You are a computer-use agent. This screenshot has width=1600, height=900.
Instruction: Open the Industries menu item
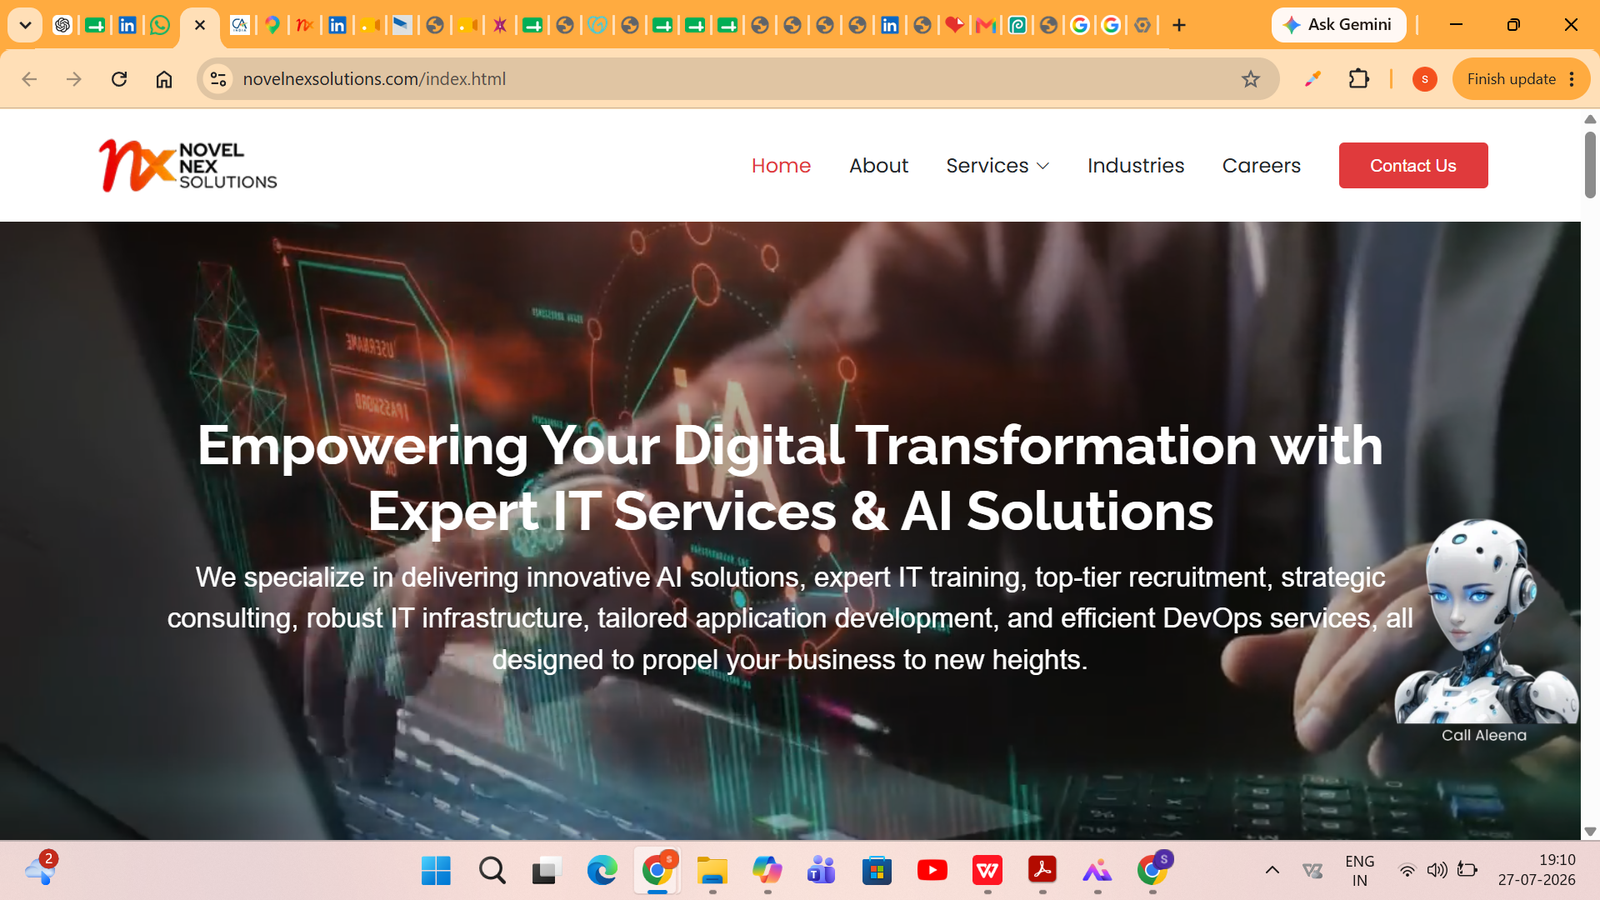[x=1136, y=166]
